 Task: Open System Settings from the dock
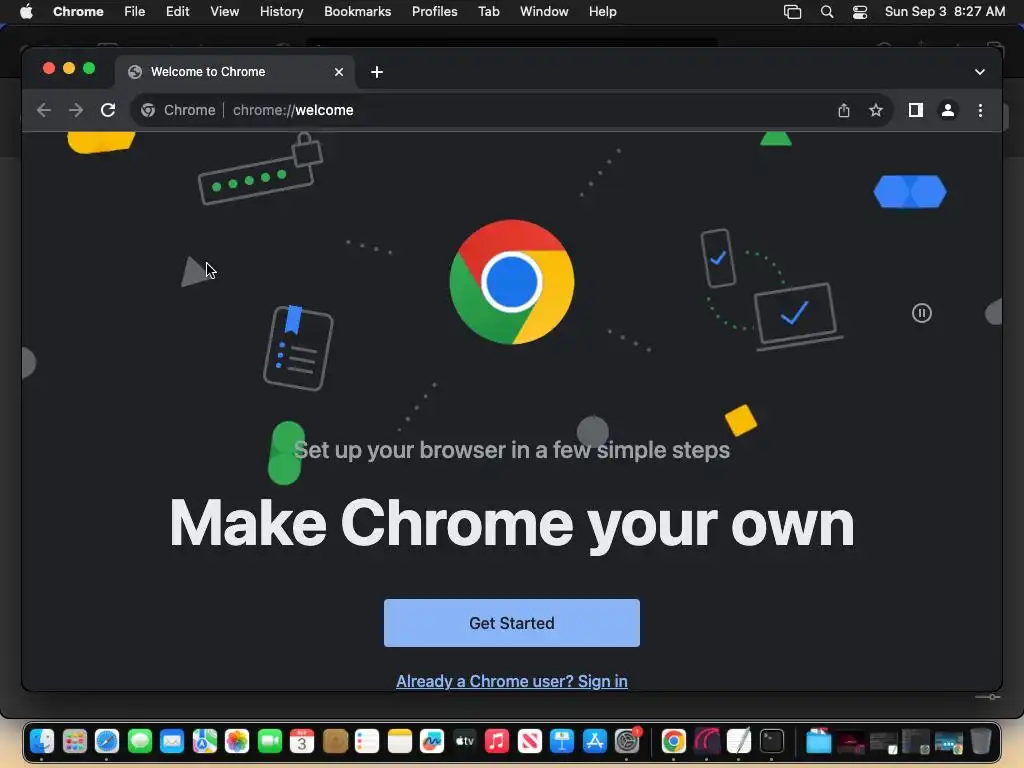pos(627,741)
